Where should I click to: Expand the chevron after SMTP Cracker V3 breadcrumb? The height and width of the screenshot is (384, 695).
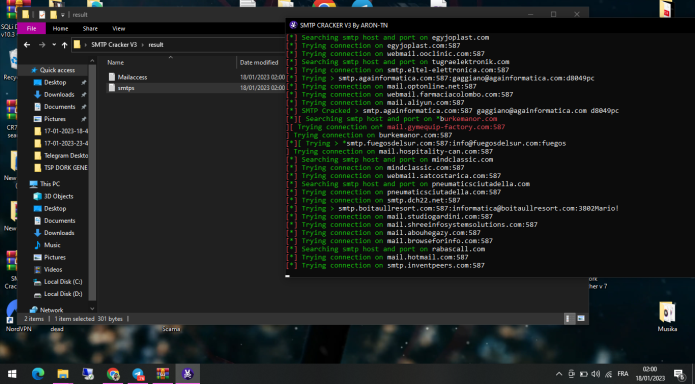click(143, 45)
